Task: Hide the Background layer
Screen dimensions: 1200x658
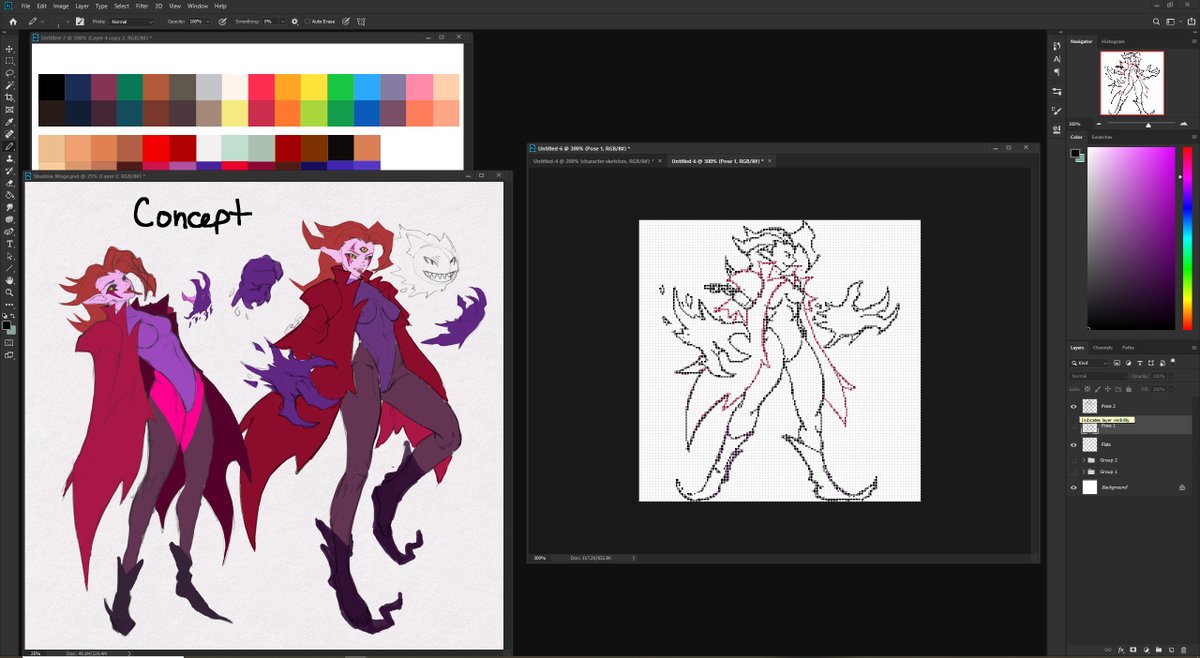Action: 1074,487
